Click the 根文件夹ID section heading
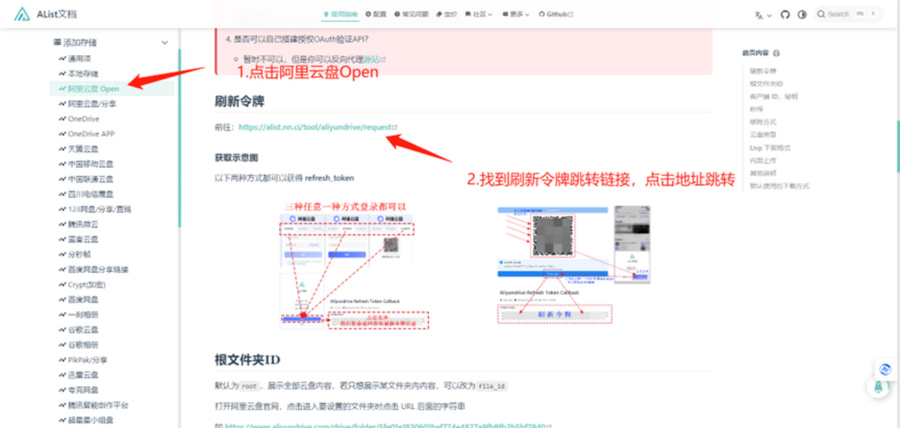This screenshot has height=428, width=900. tap(247, 360)
